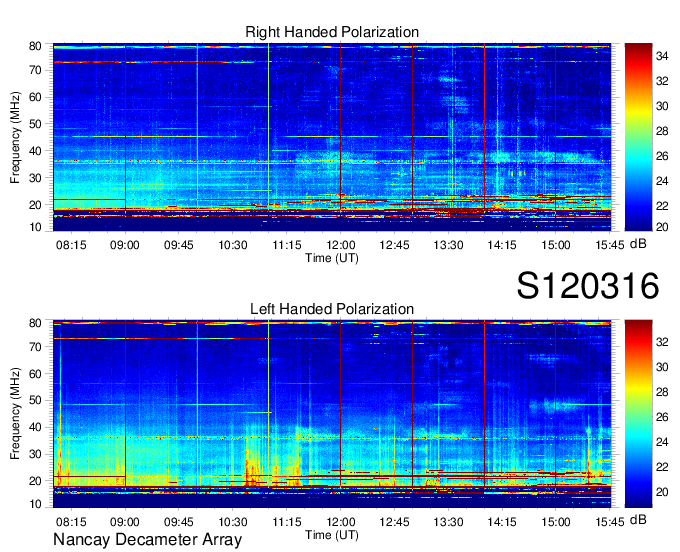Select the large "S120316" label
The width and height of the screenshot is (680, 552).
[588, 286]
